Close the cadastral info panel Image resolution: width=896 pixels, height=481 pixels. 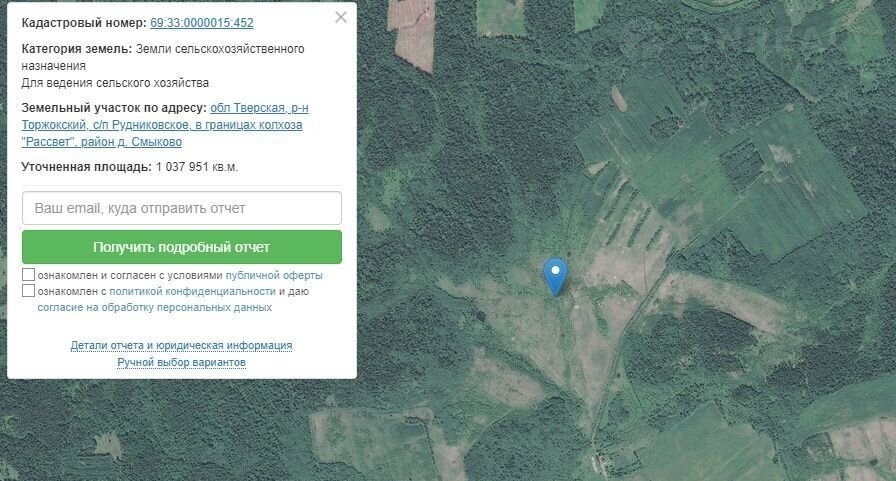pos(341,17)
